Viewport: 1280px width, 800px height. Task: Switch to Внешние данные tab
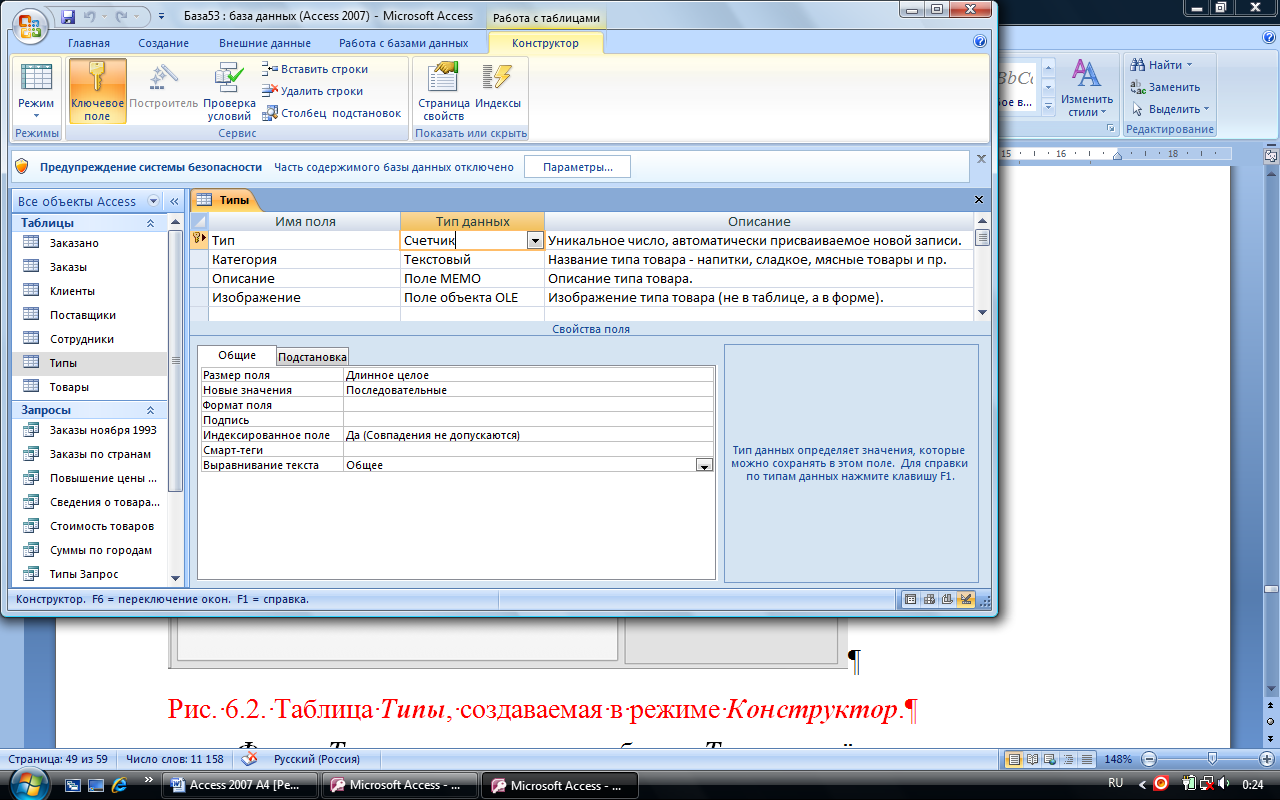coord(265,43)
